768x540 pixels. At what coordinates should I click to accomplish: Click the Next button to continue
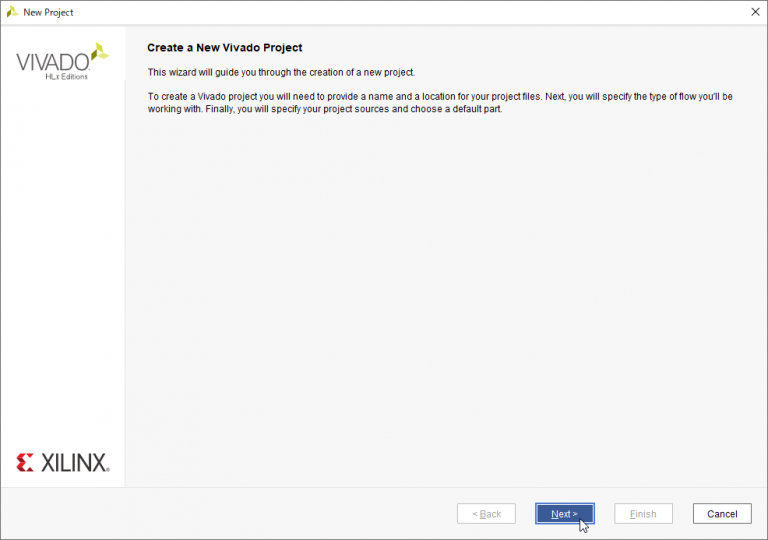[564, 514]
